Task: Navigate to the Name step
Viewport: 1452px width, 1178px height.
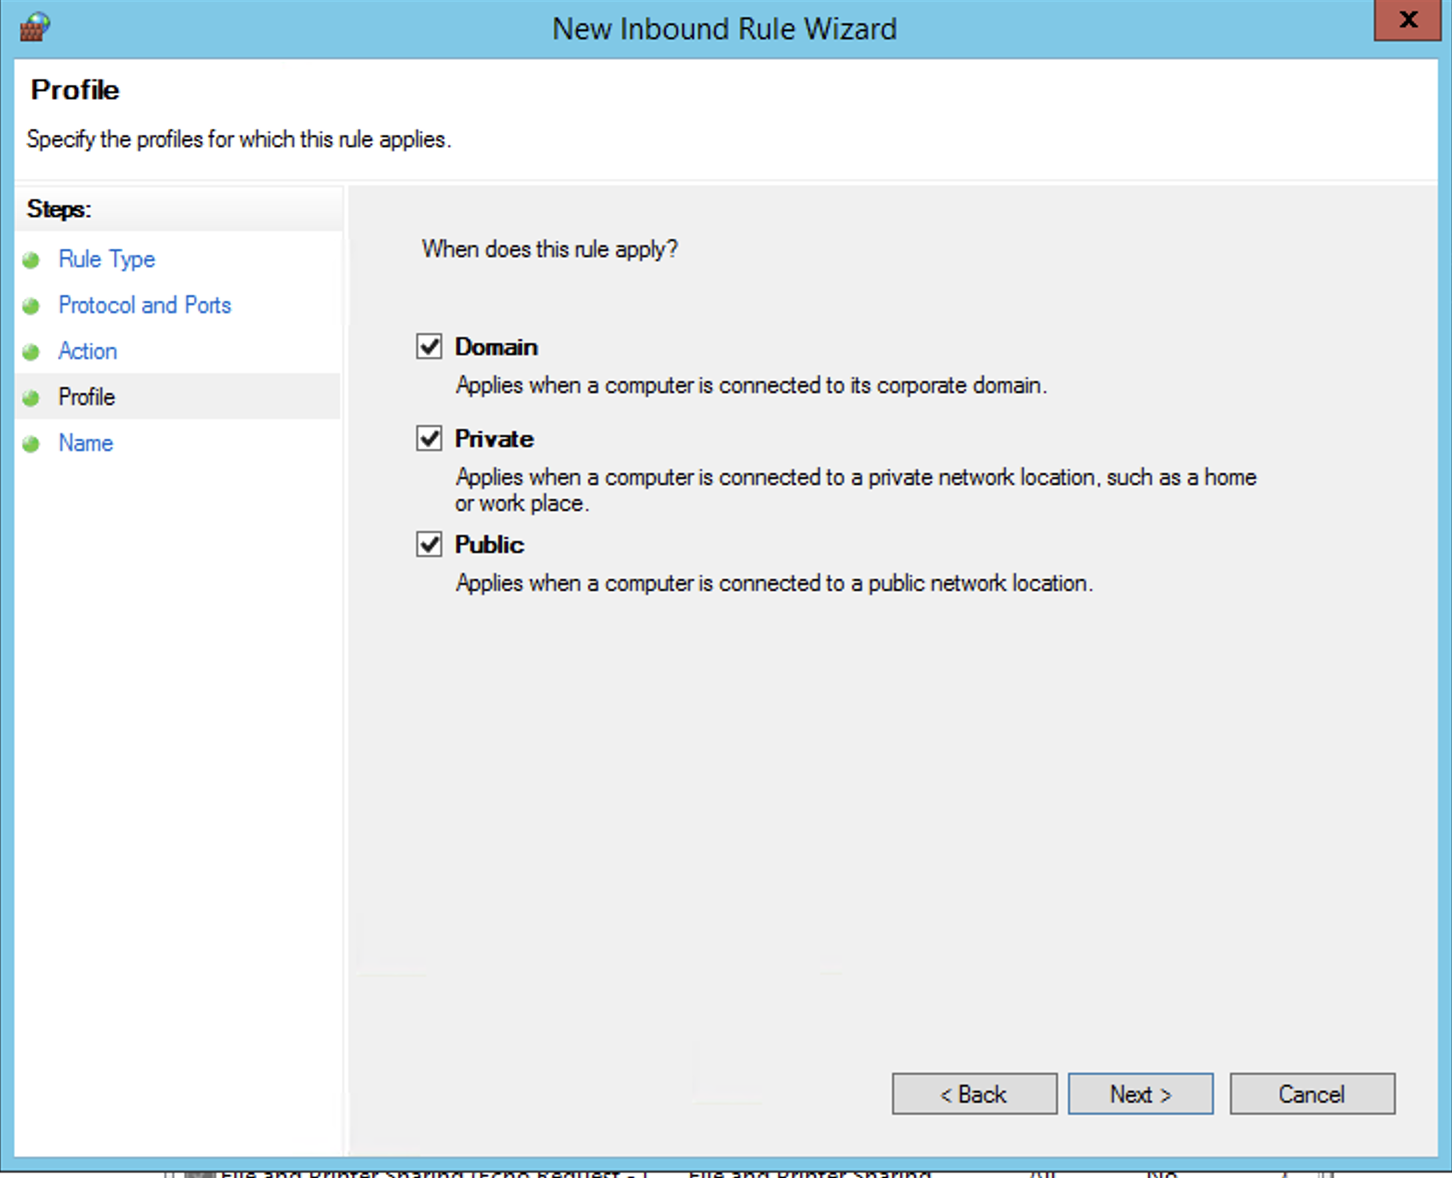Action: point(86,443)
